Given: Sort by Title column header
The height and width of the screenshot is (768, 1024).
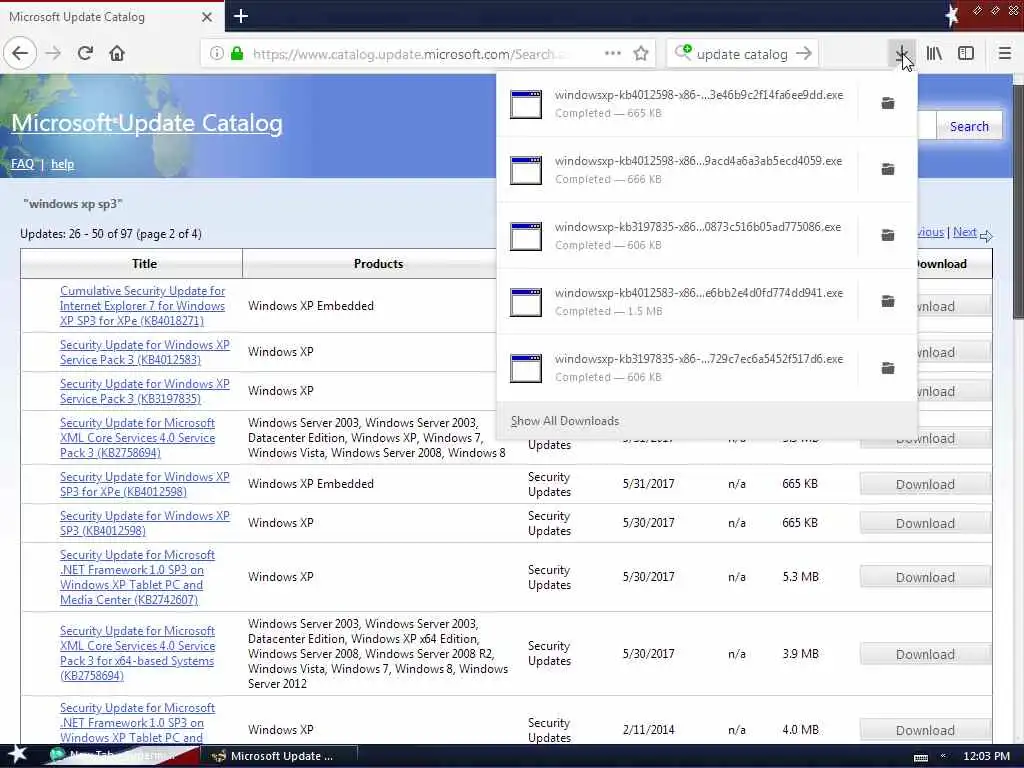Looking at the screenshot, I should (x=144, y=264).
